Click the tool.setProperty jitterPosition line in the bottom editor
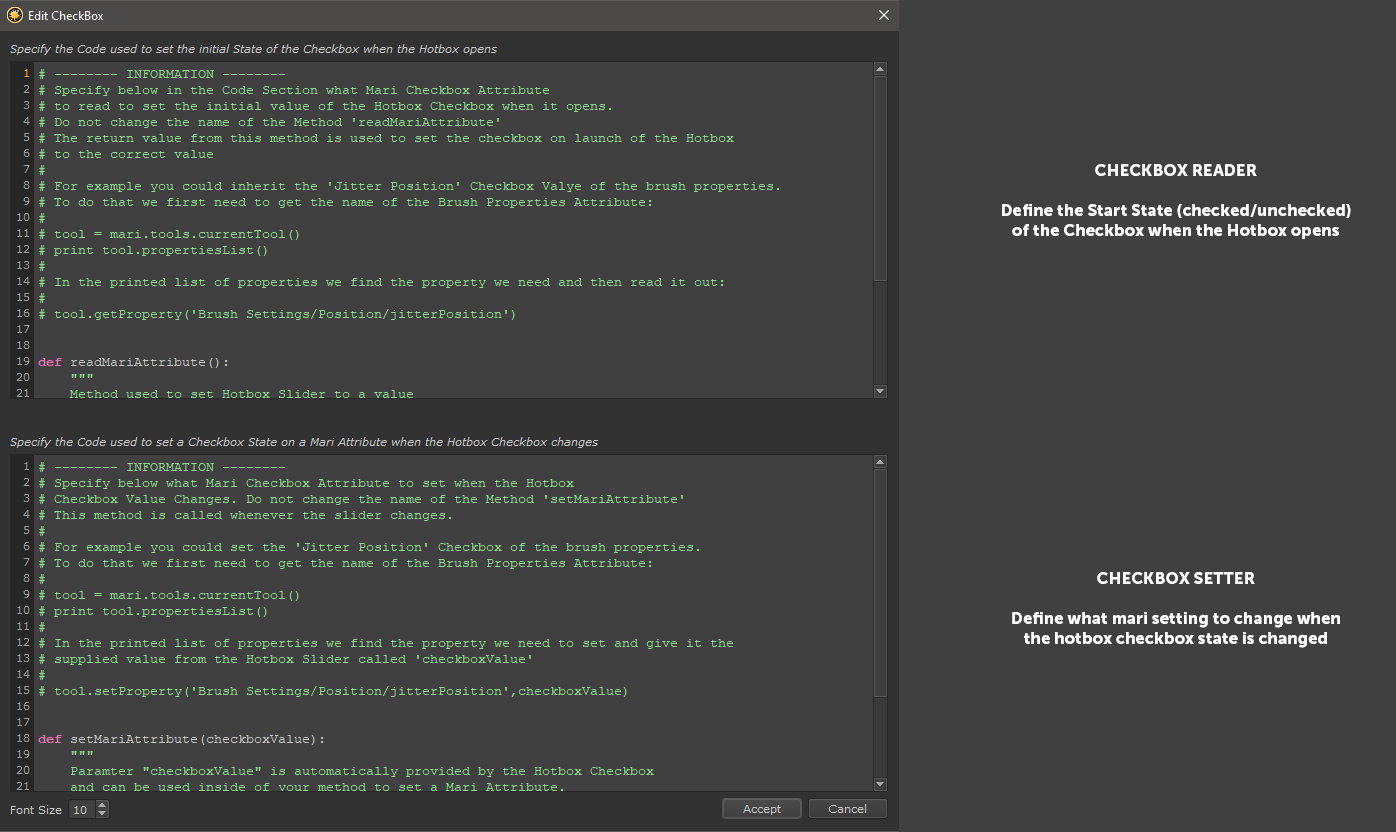The height and width of the screenshot is (832, 1396). (340, 691)
